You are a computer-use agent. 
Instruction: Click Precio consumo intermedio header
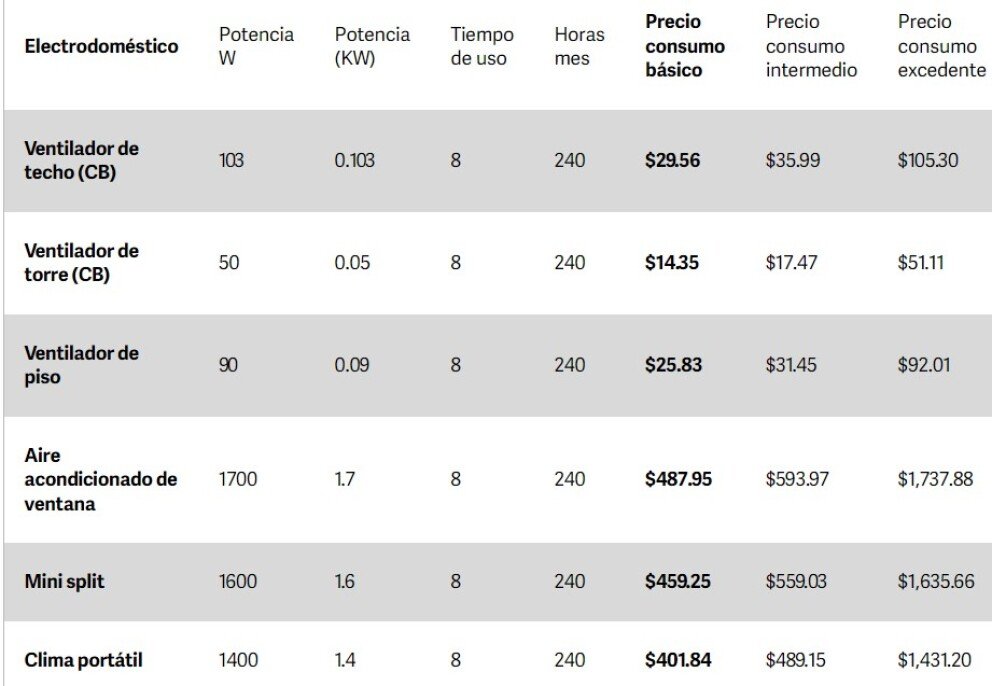pyautogui.click(x=811, y=46)
